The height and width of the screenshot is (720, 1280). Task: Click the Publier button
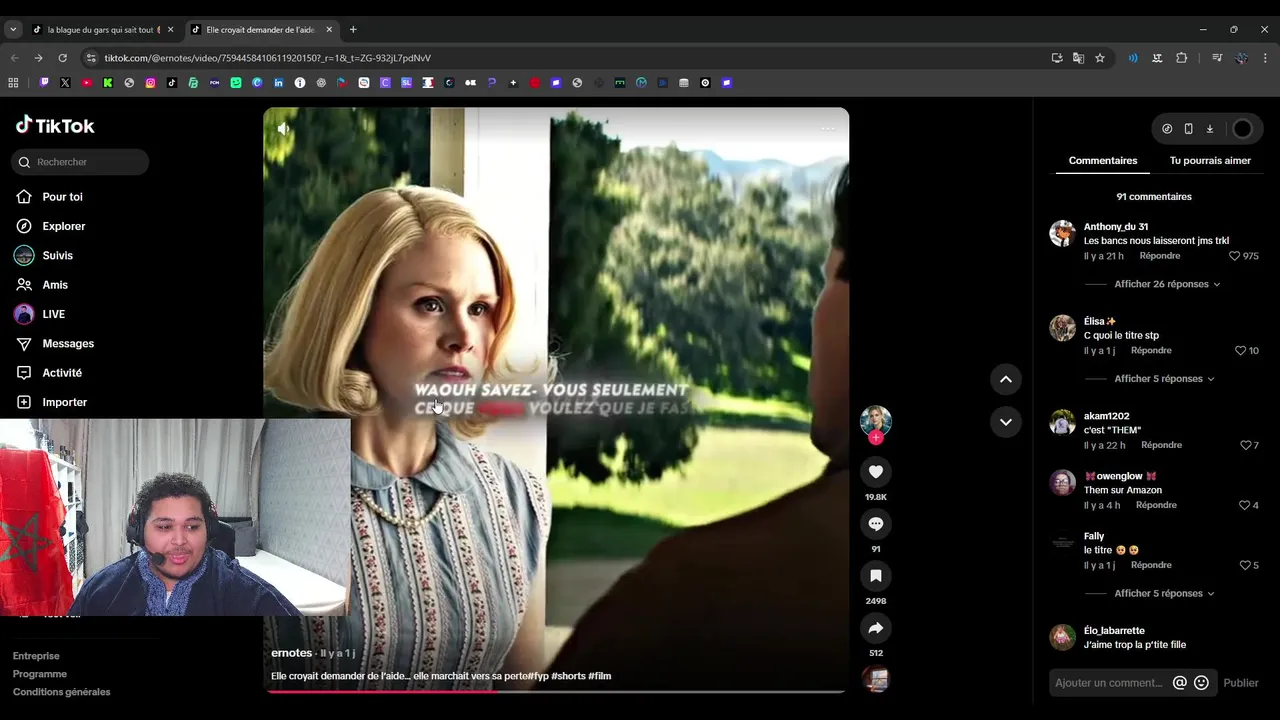click(1241, 683)
